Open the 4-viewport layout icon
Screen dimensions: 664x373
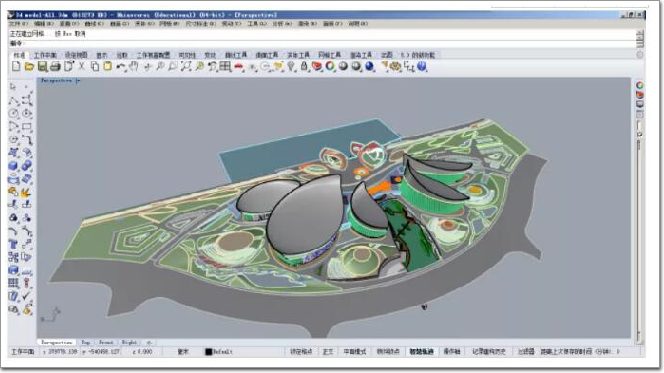click(x=225, y=66)
